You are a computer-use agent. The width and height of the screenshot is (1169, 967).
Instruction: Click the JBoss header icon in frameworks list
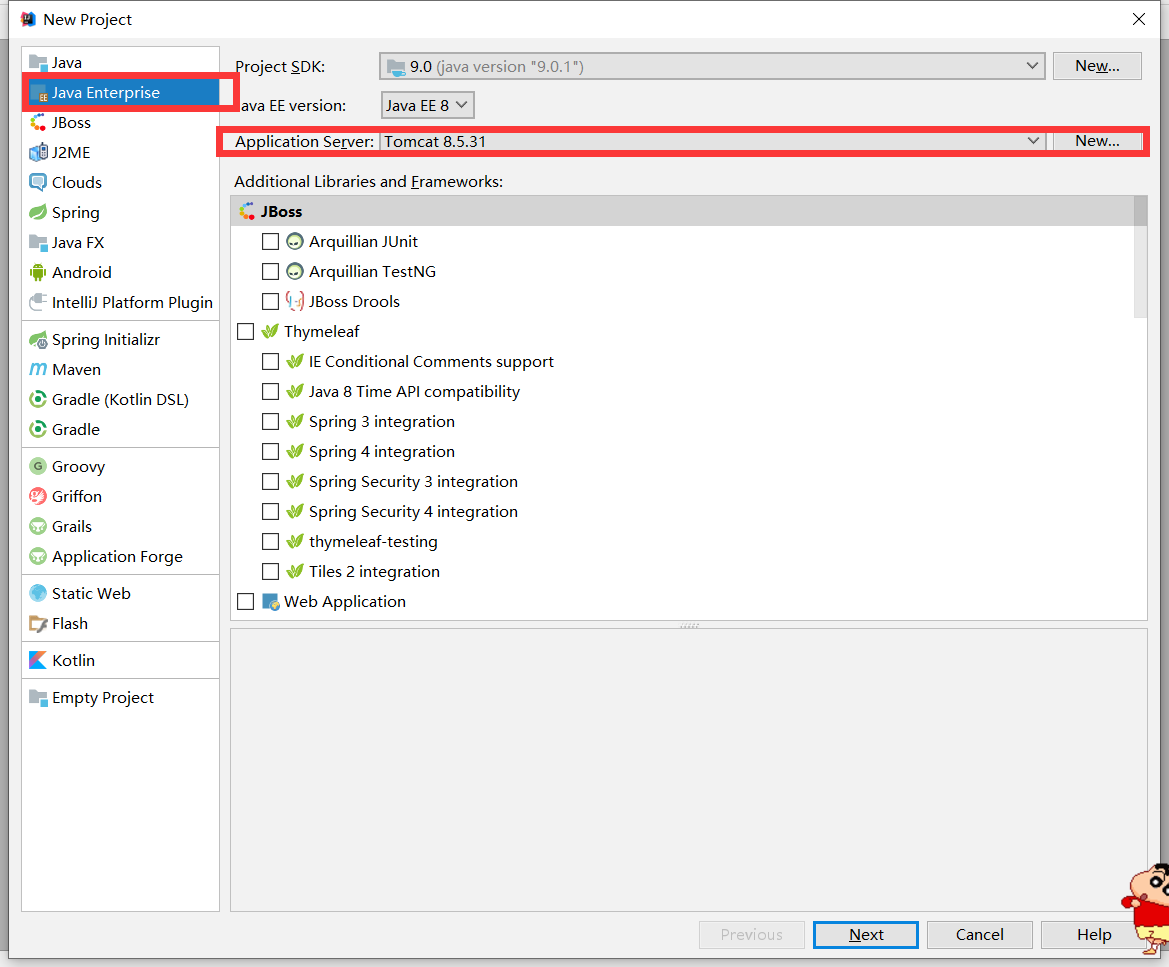tap(247, 212)
